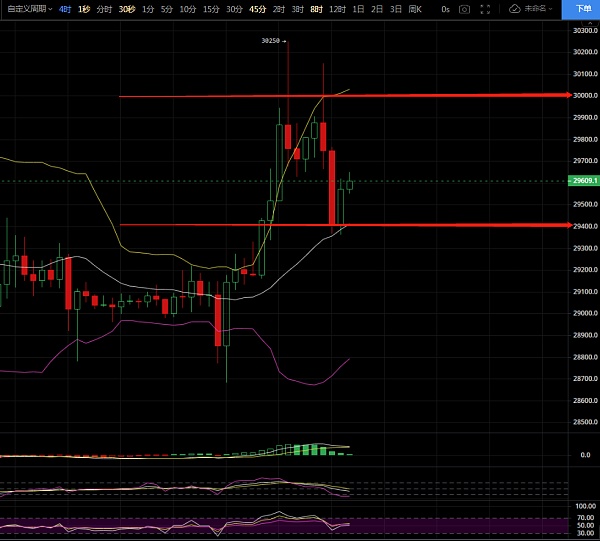Switch chart to 30秒 interval
Image resolution: width=600 pixels, height=541 pixels.
click(127, 9)
